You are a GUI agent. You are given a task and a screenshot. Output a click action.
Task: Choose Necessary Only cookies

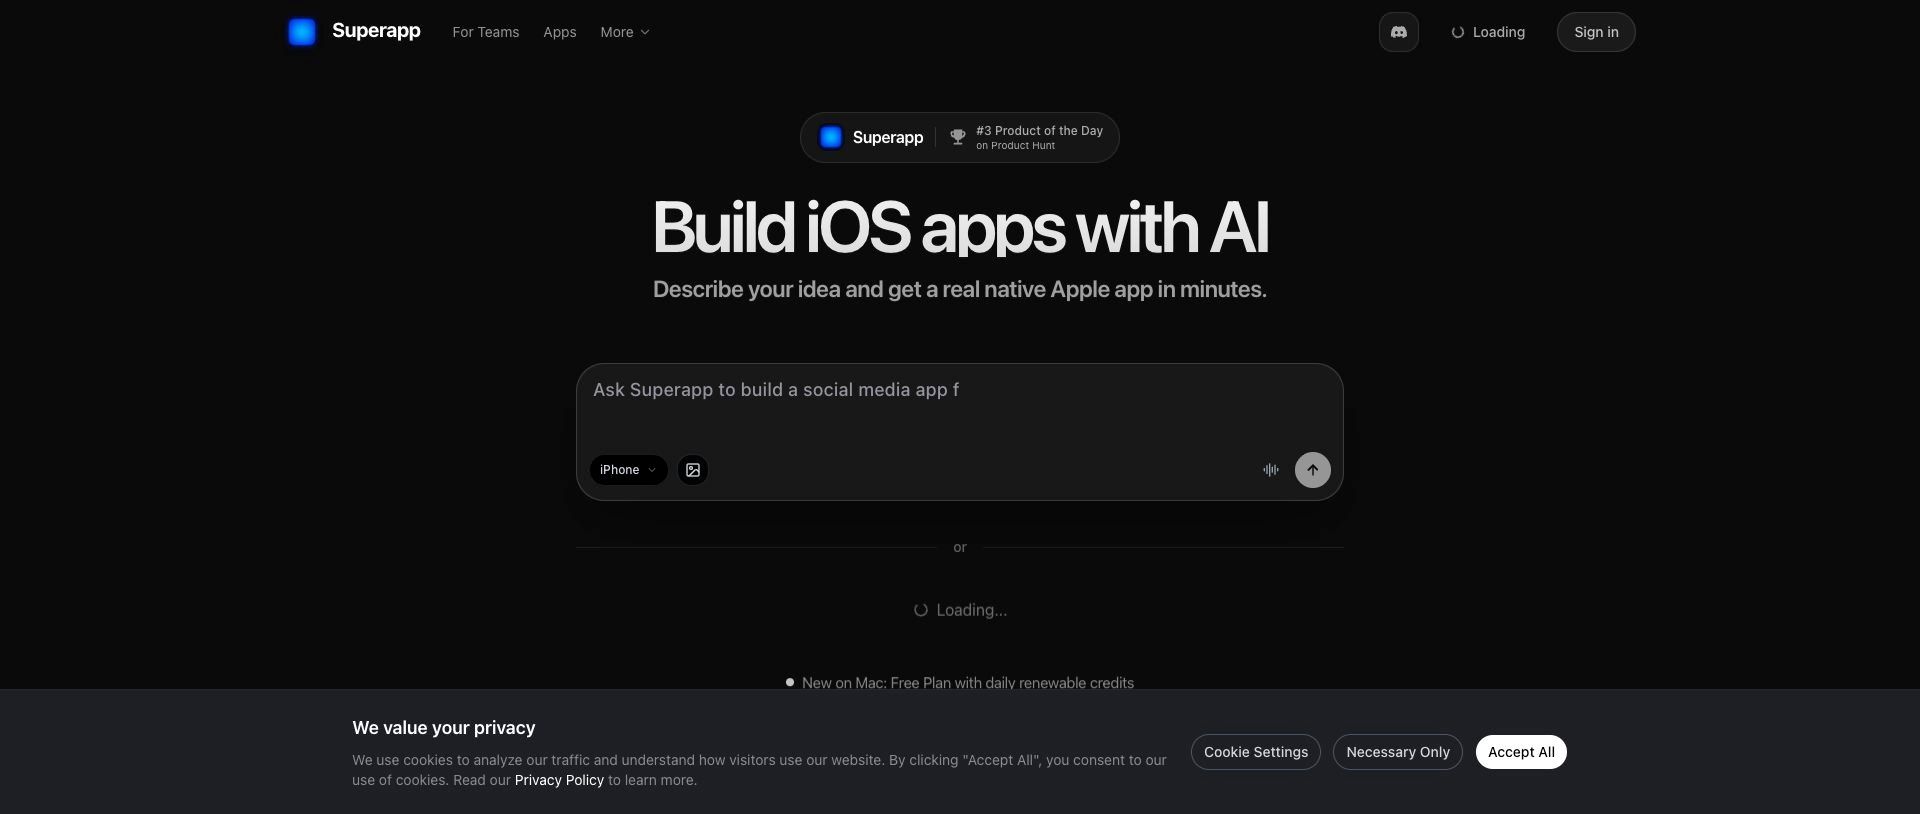coord(1397,752)
